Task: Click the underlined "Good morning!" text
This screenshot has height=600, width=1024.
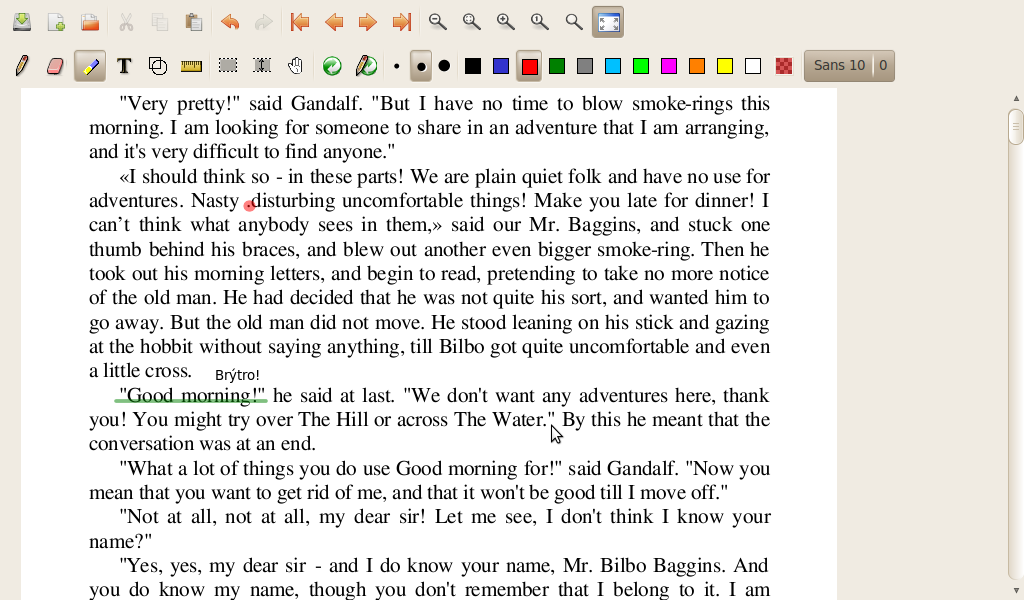Action: (x=193, y=396)
